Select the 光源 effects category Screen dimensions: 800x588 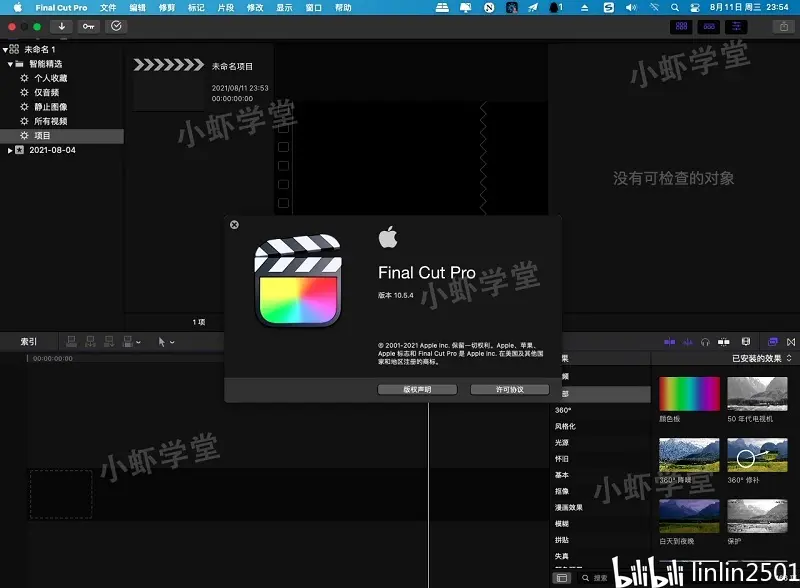pyautogui.click(x=561, y=443)
